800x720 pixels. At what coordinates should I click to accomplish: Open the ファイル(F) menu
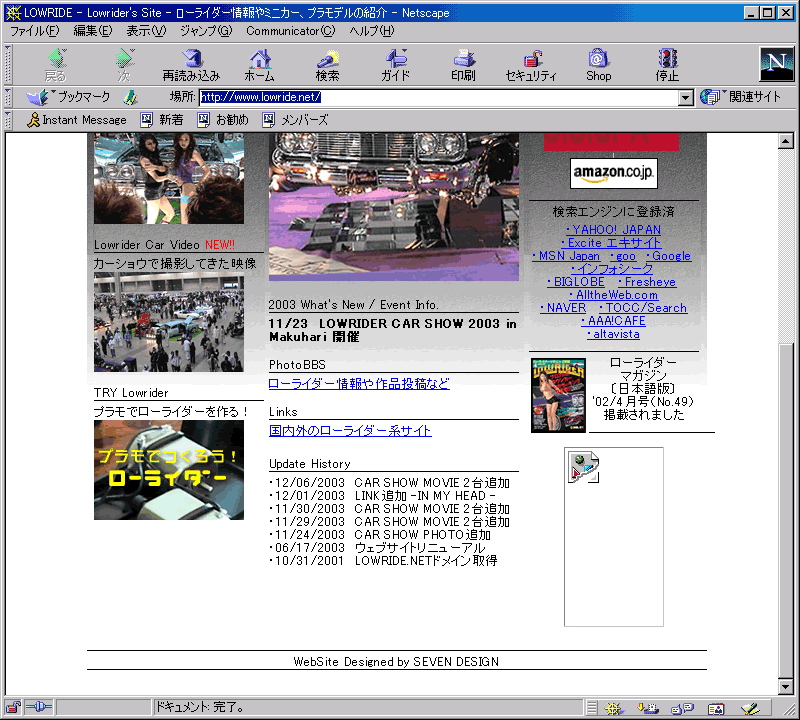tap(35, 31)
